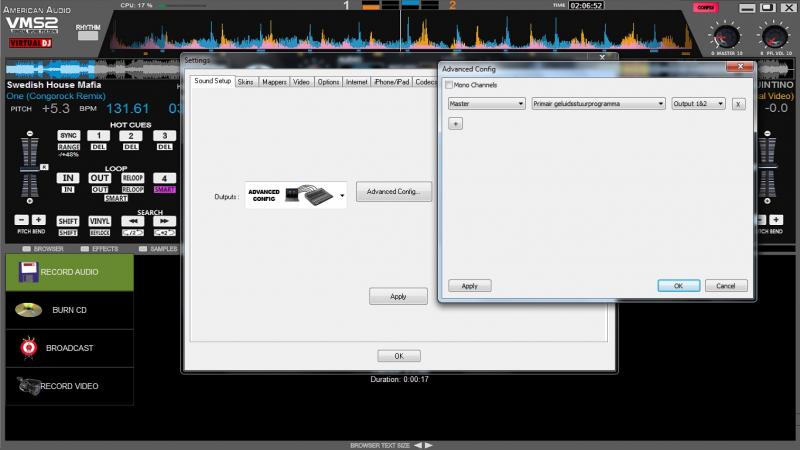The height and width of the screenshot is (450, 800).
Task: Enable the Mono Channels checkbox
Action: 449,85
